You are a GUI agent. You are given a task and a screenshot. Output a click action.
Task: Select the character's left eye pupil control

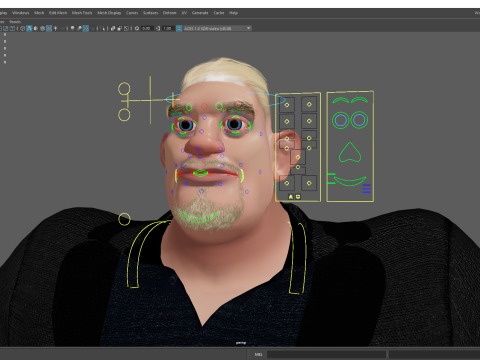pos(235,124)
